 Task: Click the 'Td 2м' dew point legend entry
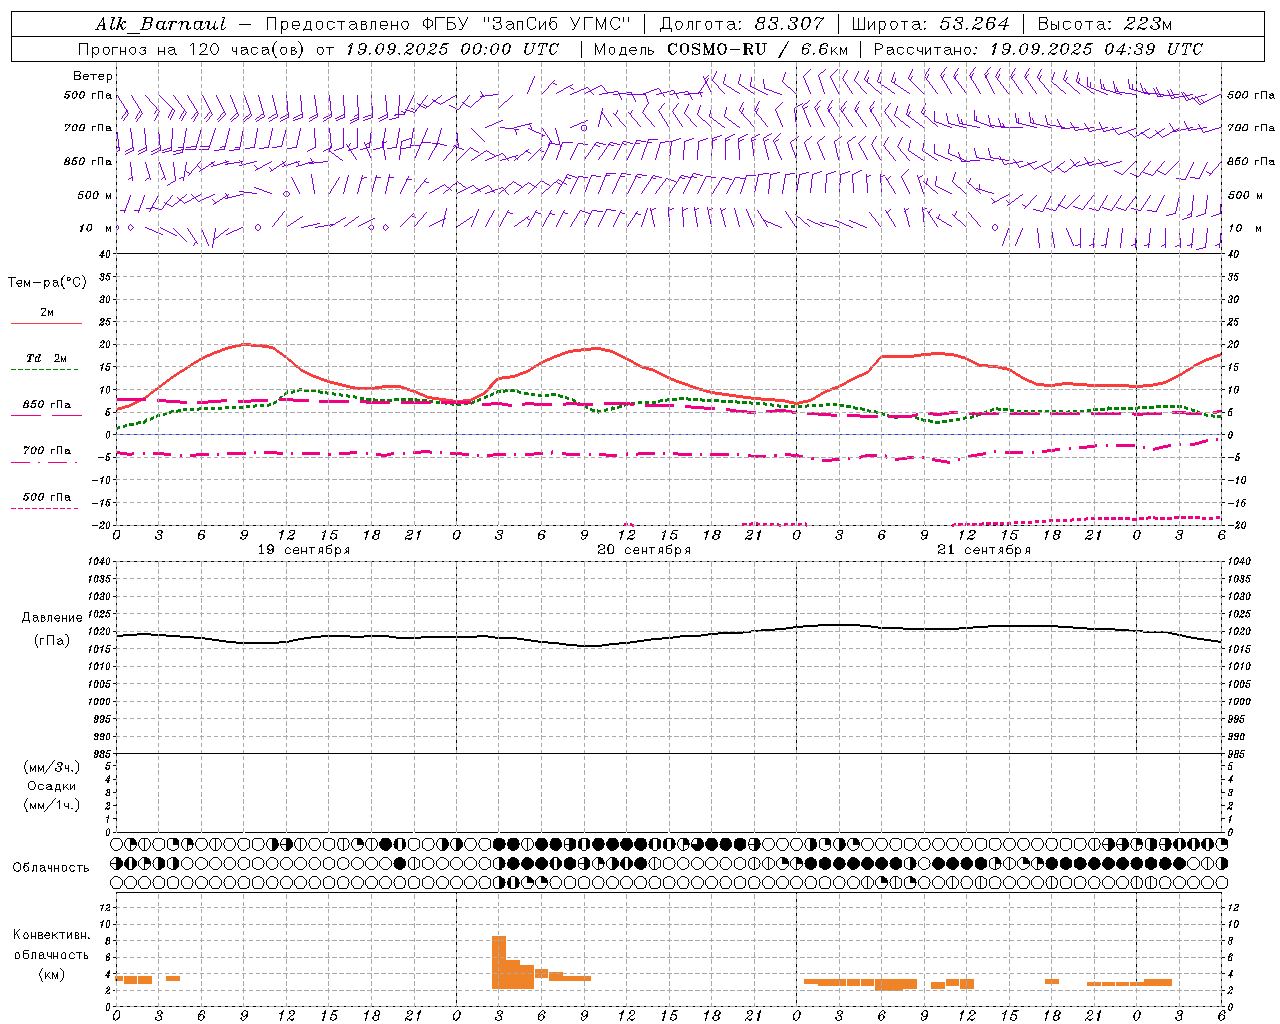[x=47, y=358]
